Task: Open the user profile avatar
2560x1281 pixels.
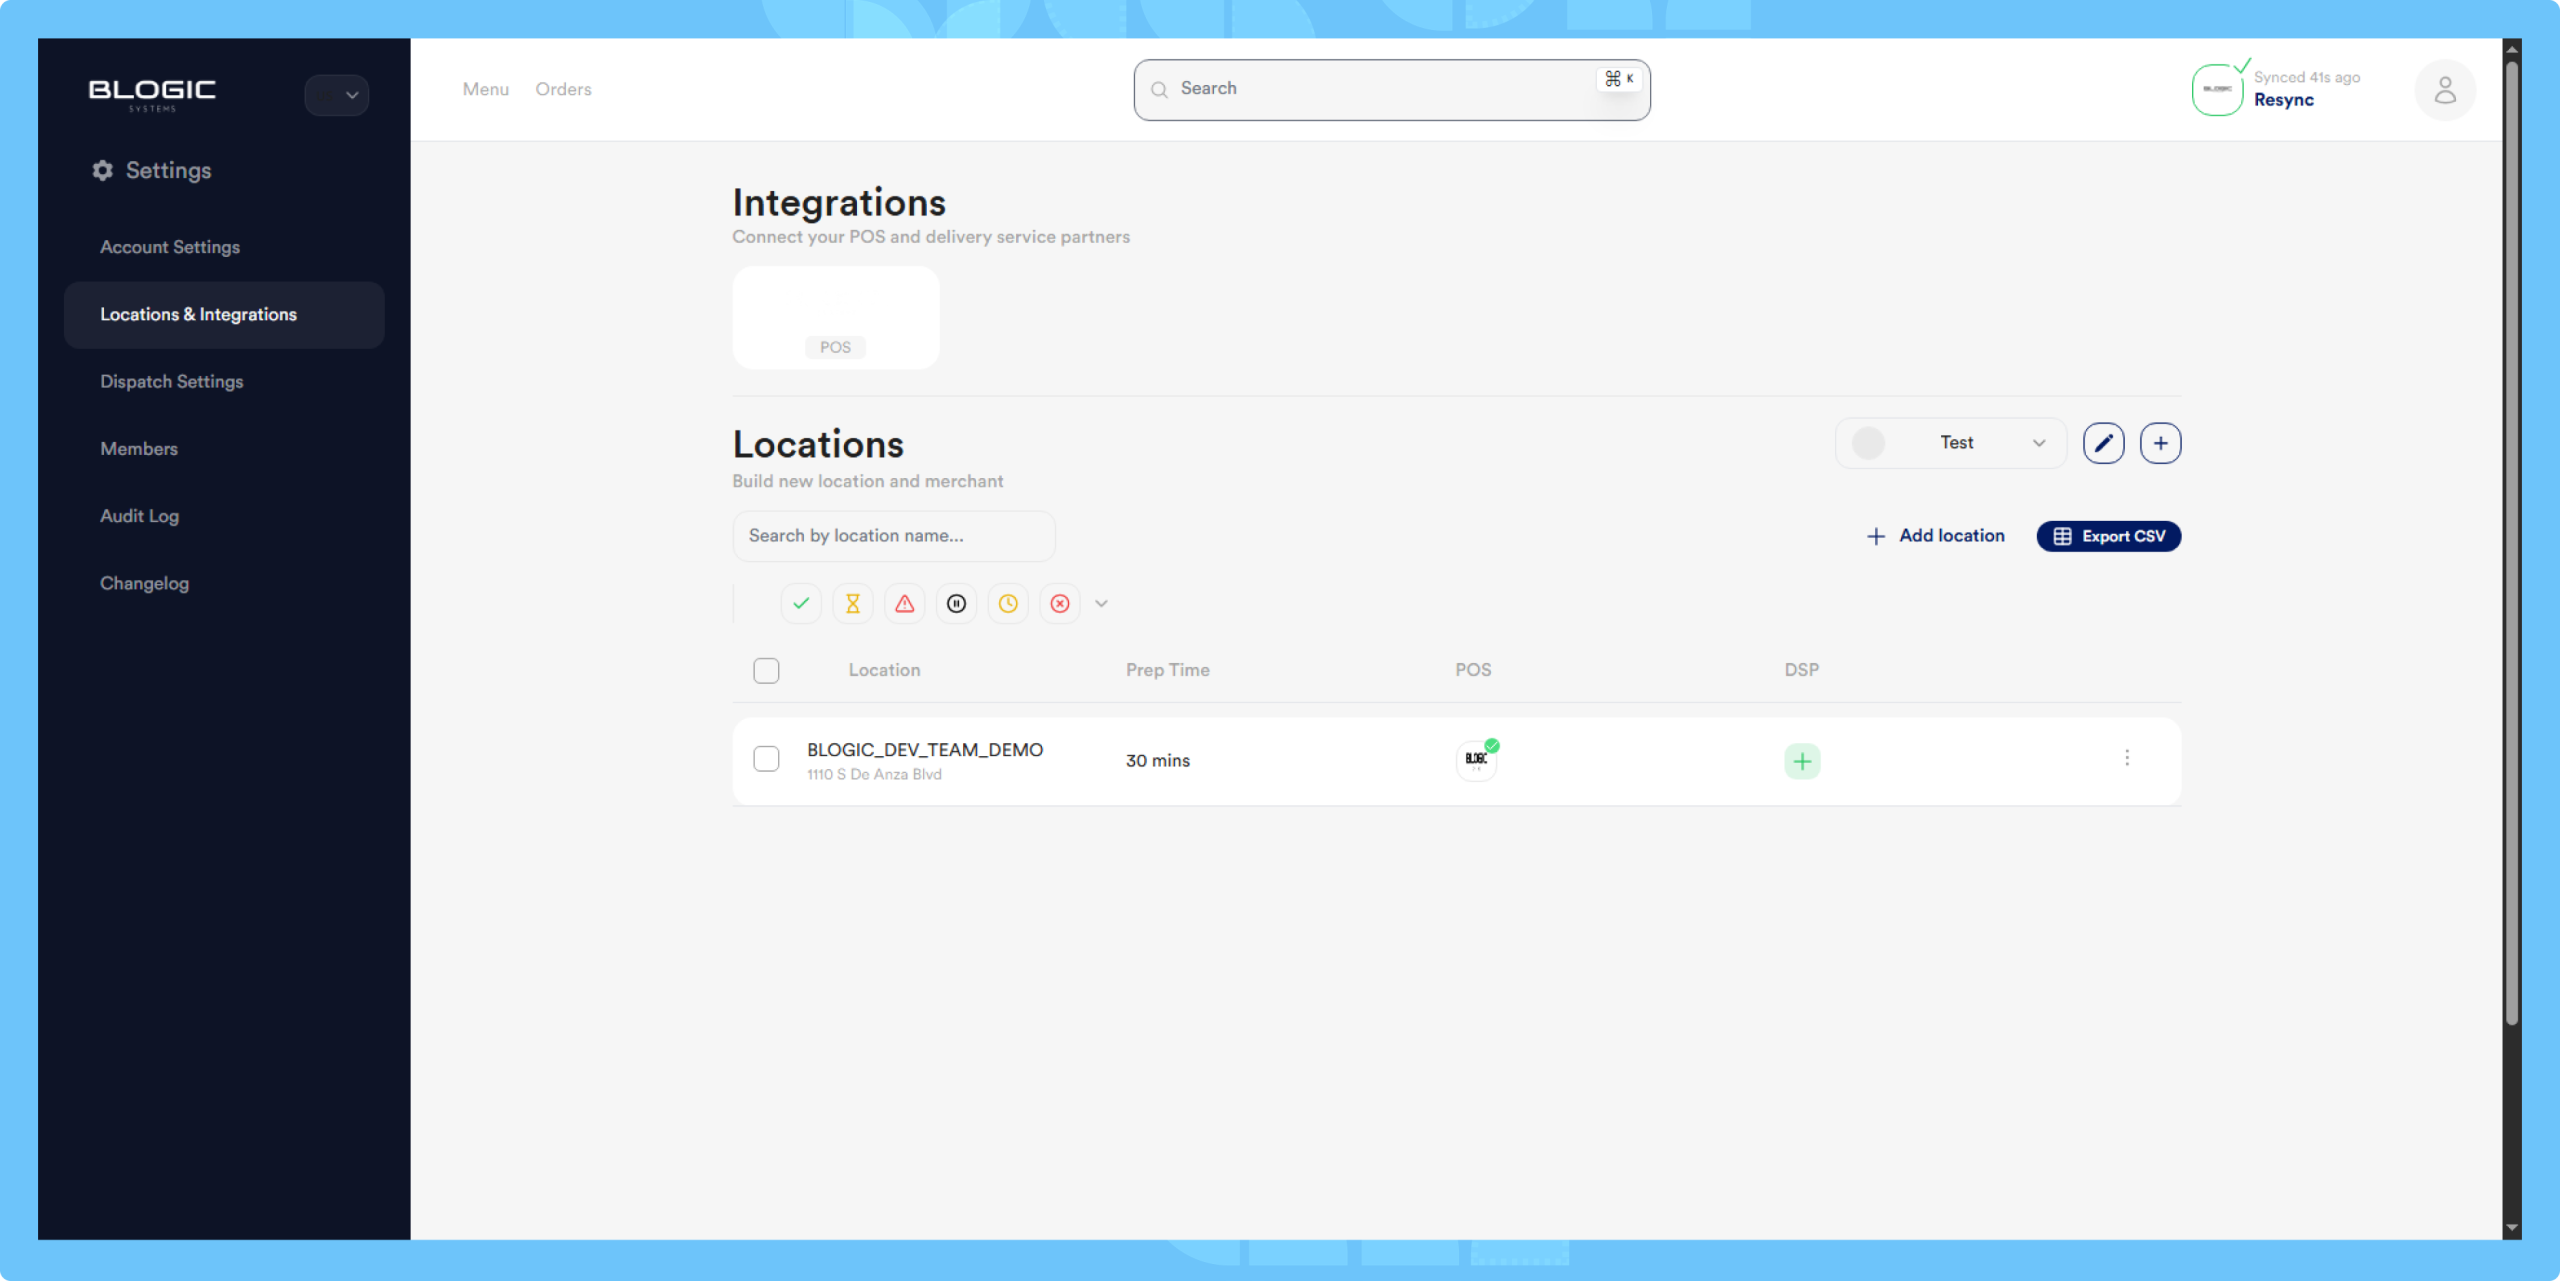Action: 2445,90
